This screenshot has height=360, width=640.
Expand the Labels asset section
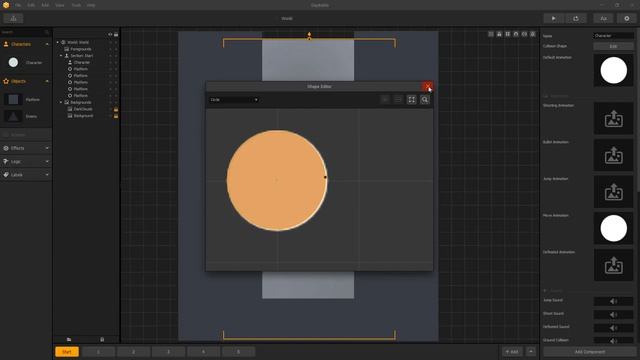point(47,175)
